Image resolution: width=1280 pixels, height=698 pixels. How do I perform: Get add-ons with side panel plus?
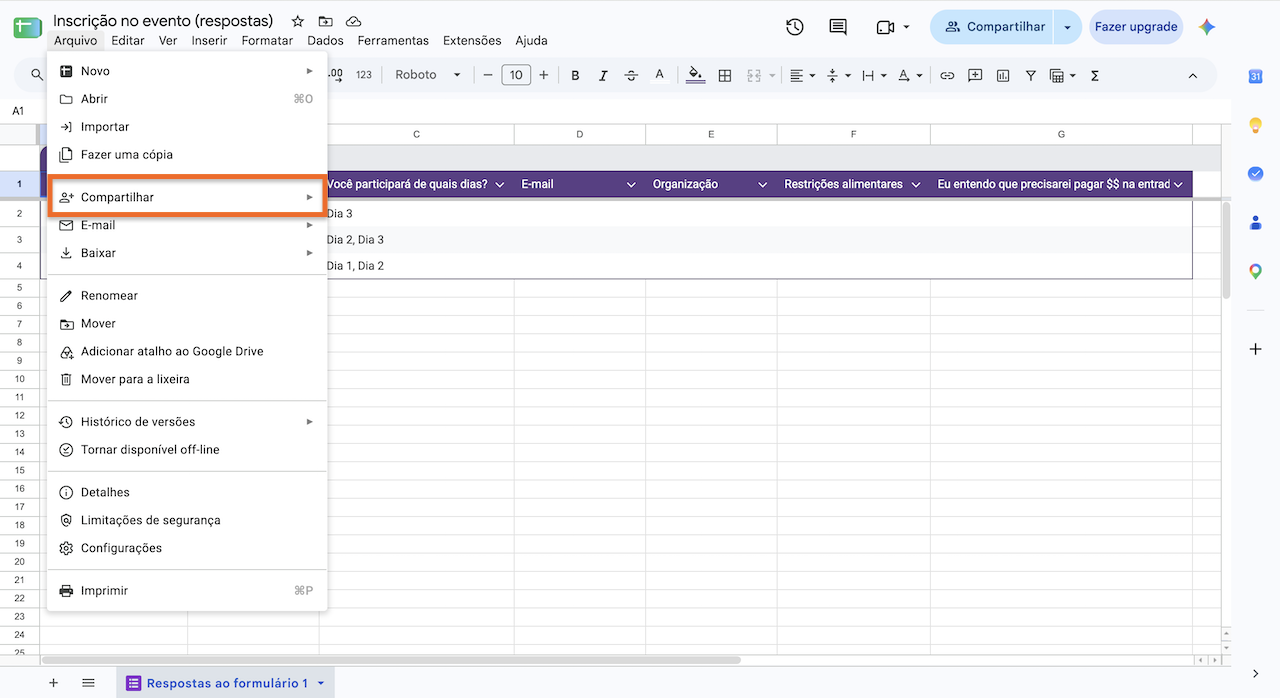coord(1256,349)
